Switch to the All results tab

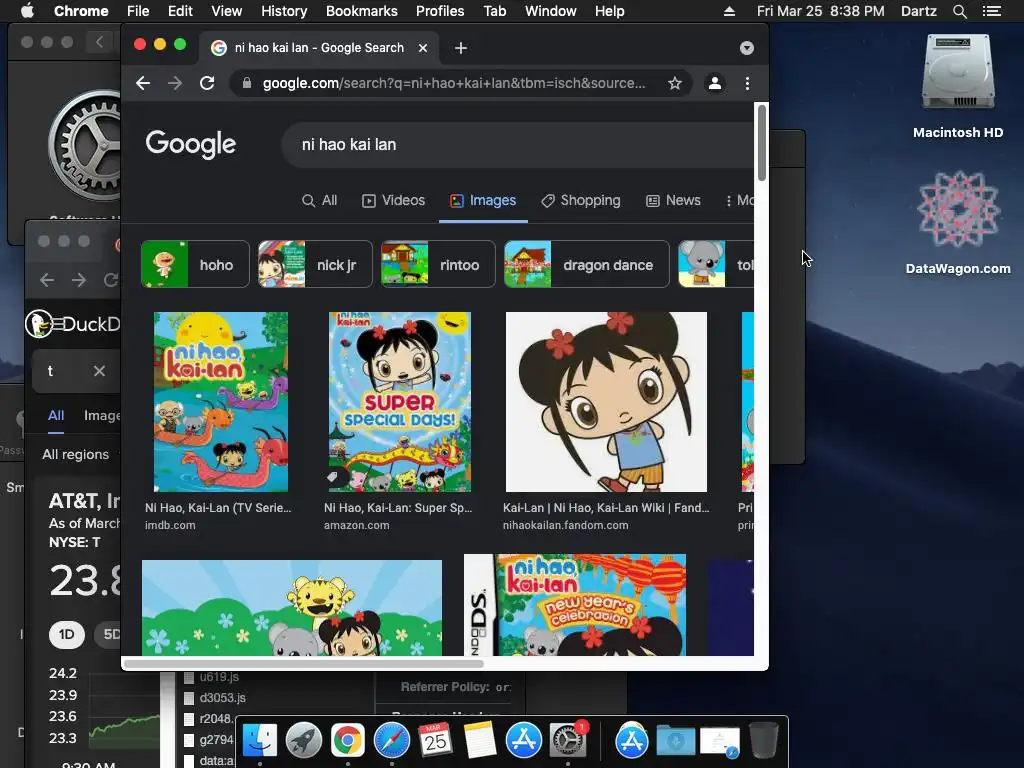[319, 200]
